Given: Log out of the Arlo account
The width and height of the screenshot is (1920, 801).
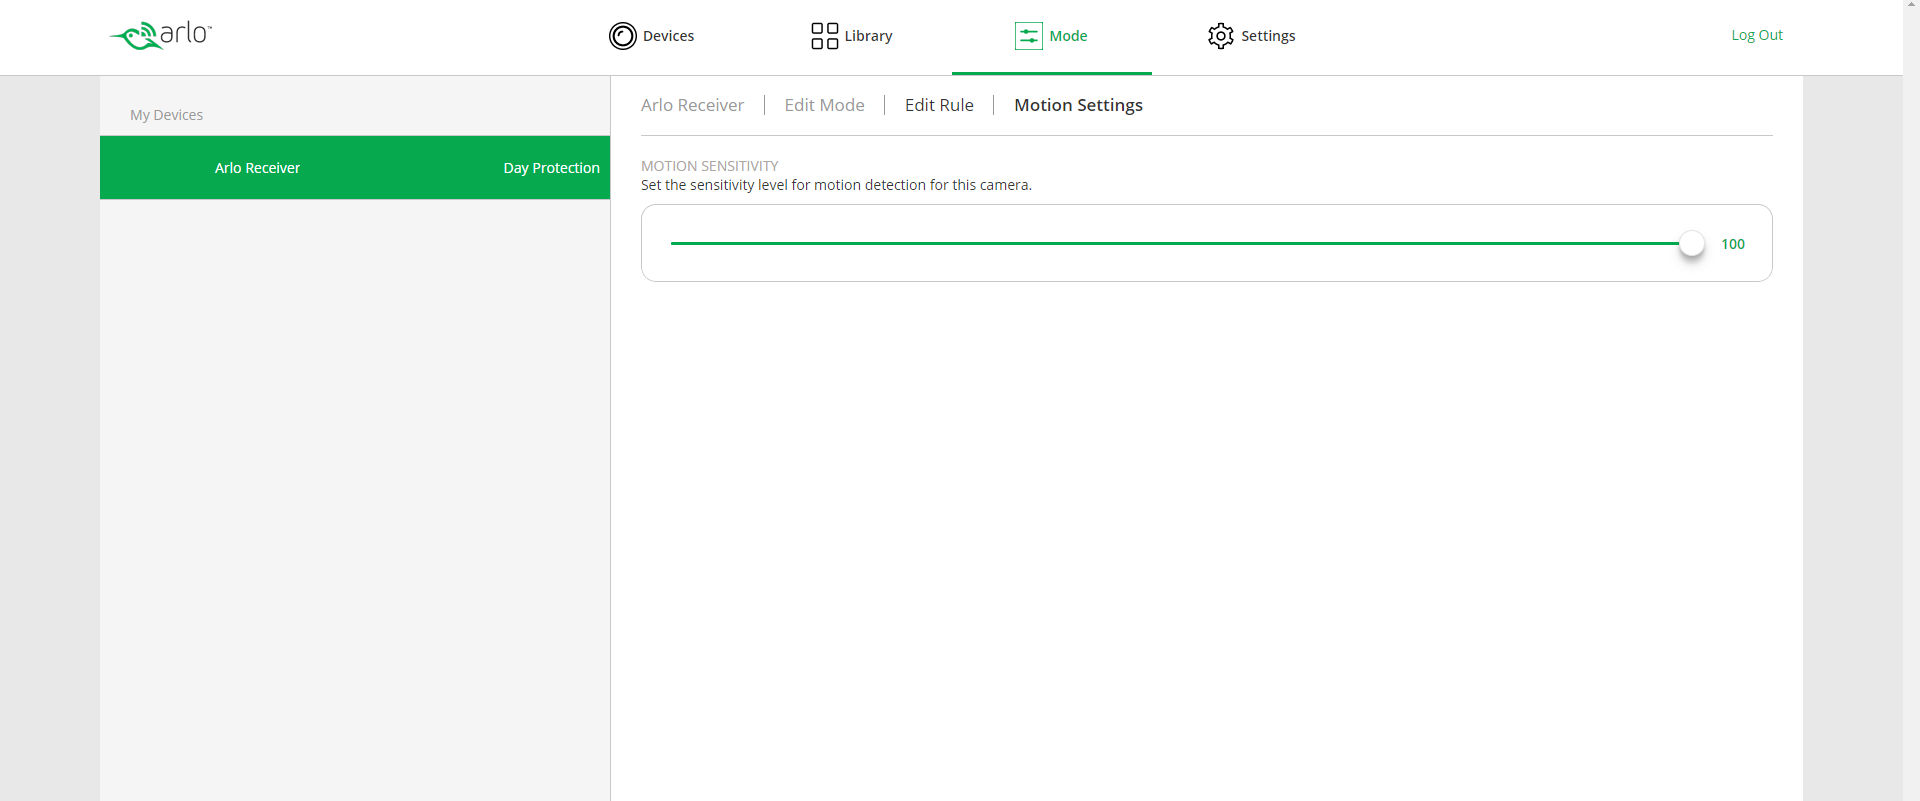Looking at the screenshot, I should (x=1756, y=35).
